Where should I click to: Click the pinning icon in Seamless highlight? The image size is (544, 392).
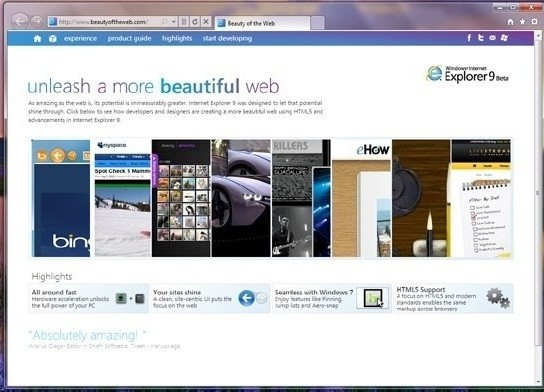point(373,298)
